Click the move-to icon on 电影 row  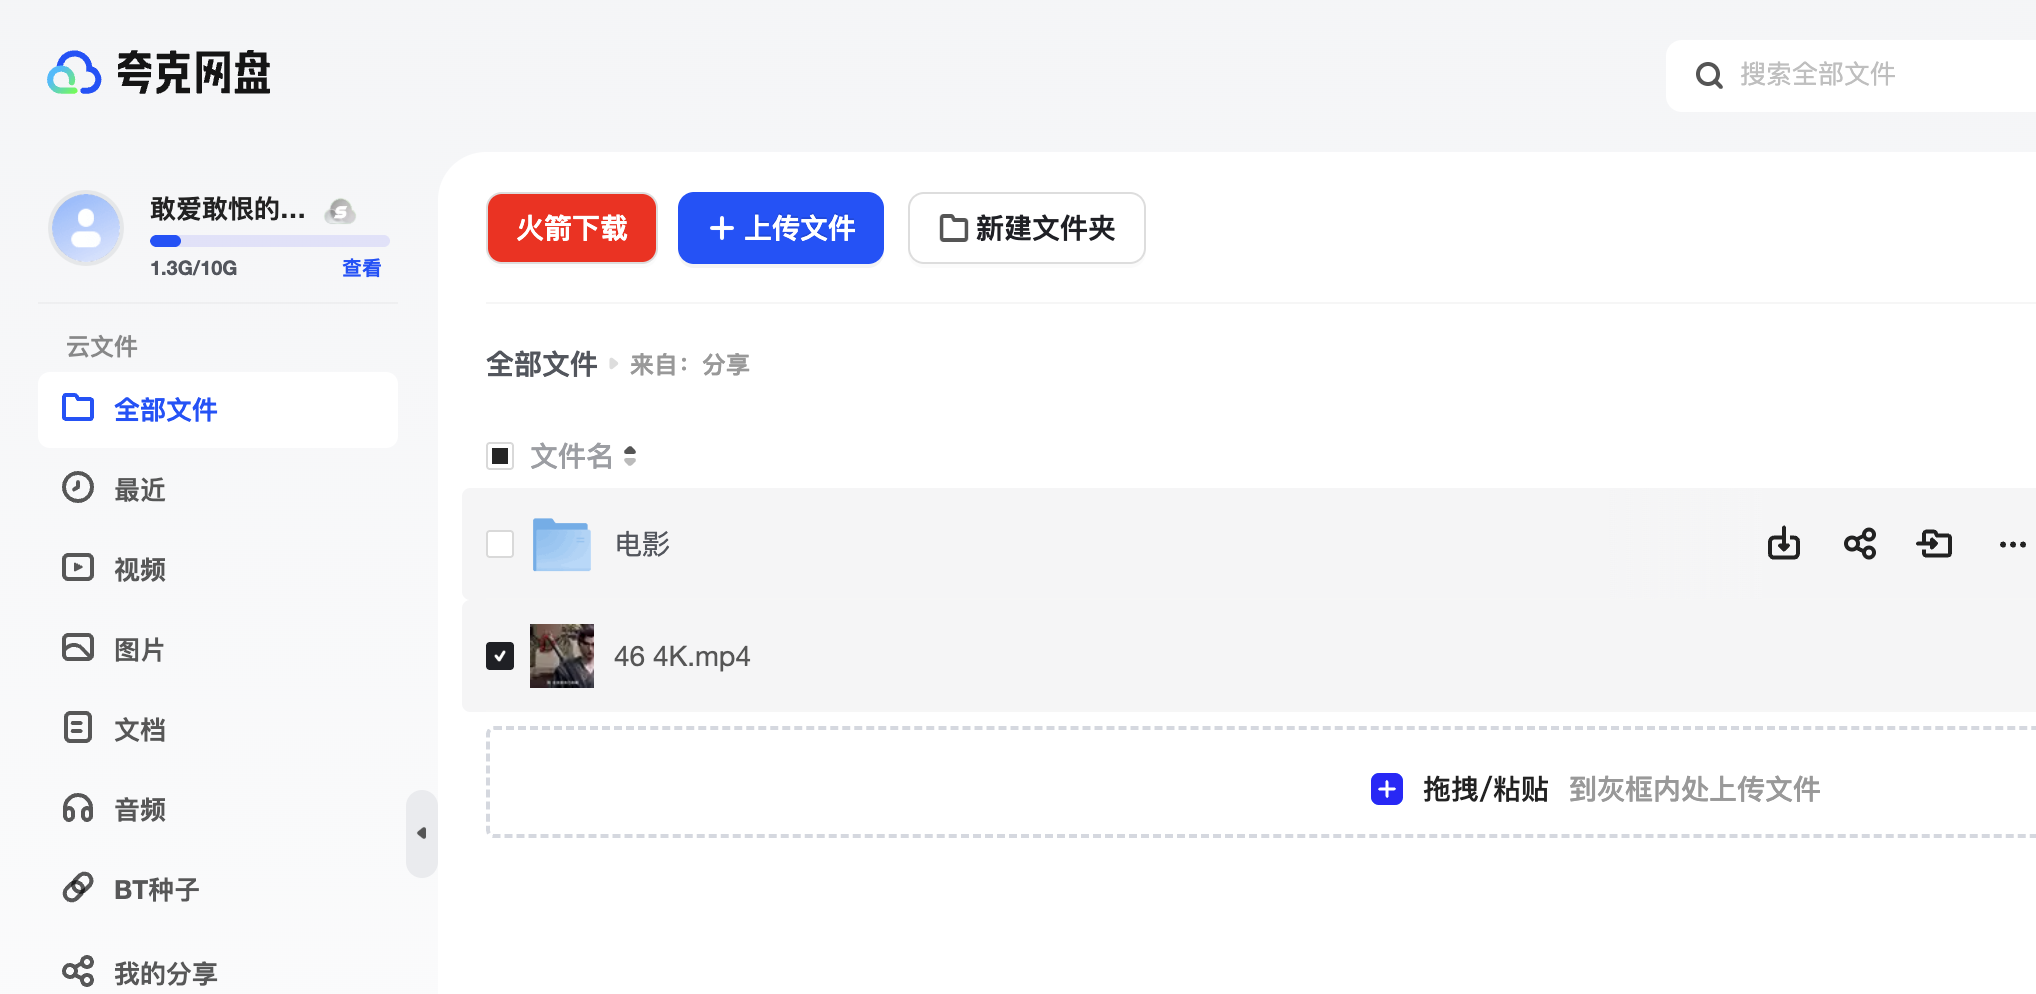pos(1935,544)
